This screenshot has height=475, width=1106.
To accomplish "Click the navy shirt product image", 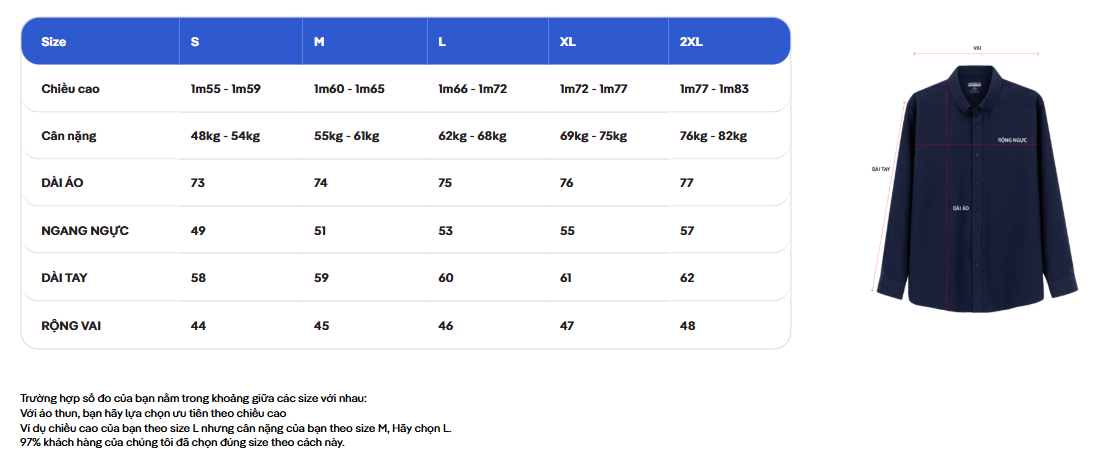I will 976,188.
